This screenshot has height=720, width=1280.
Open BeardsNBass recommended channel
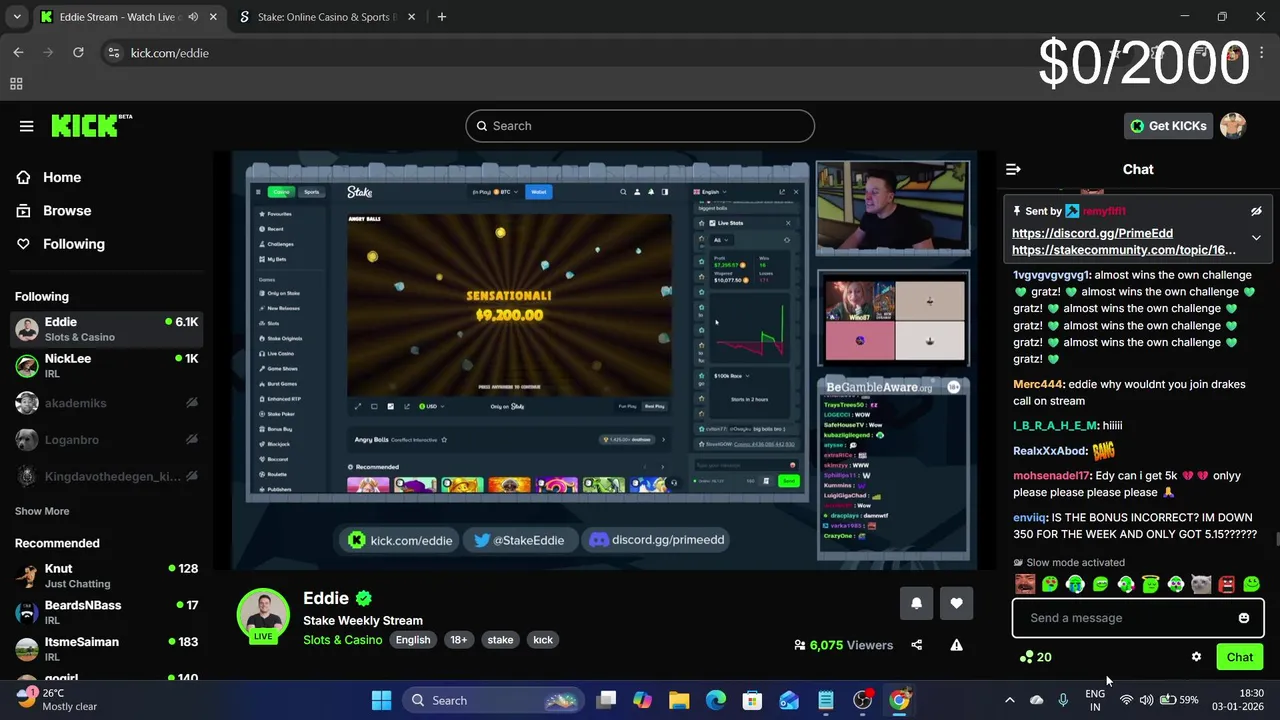pos(106,612)
